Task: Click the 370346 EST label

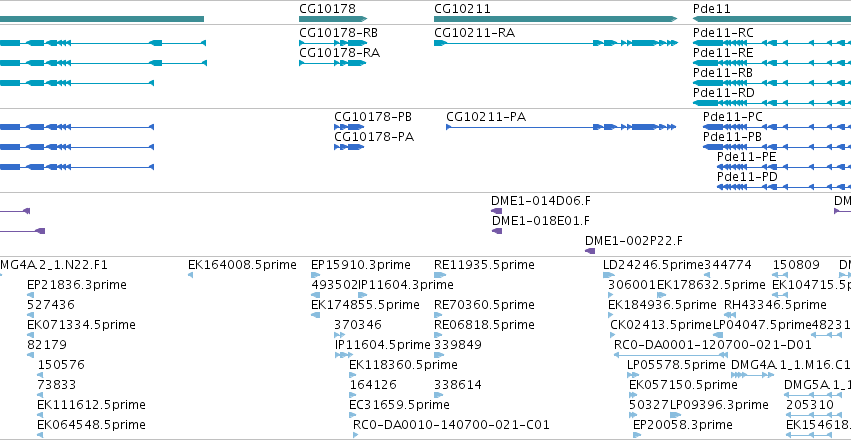Action: (x=358, y=324)
